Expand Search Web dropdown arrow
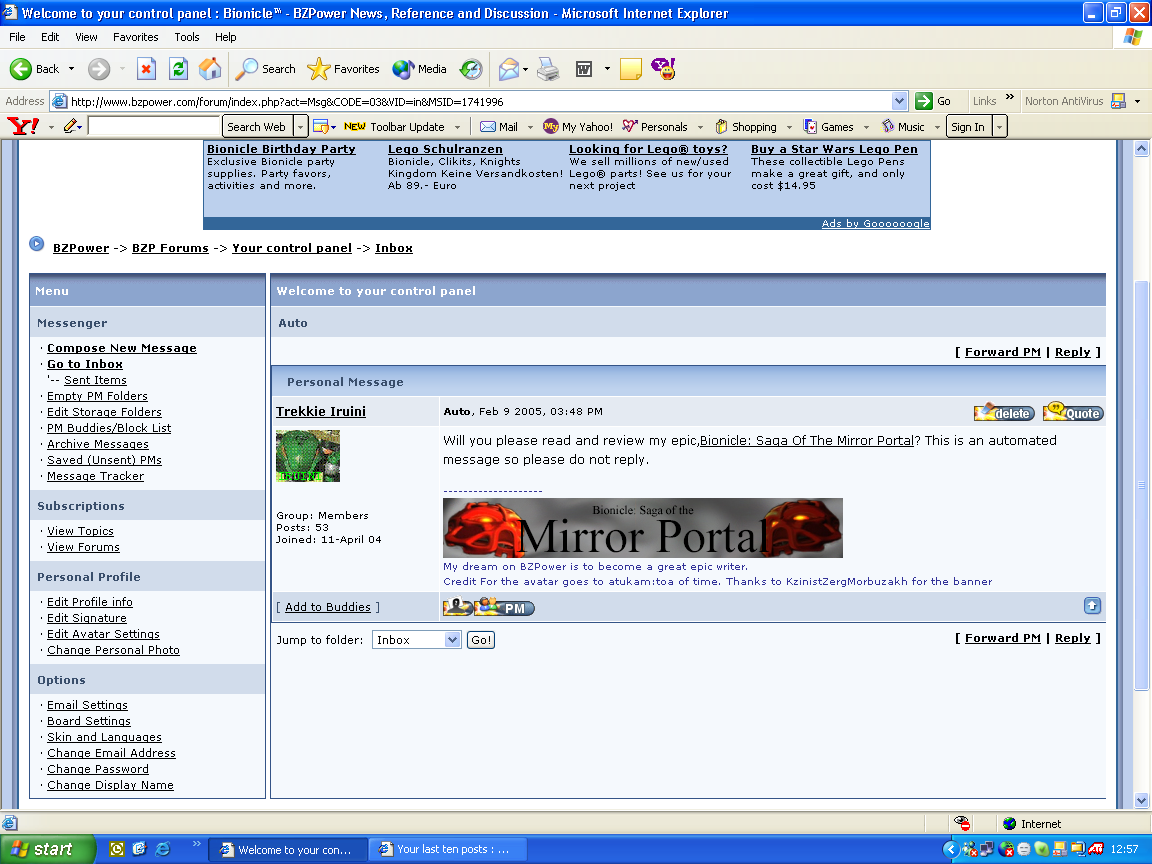 pos(300,126)
